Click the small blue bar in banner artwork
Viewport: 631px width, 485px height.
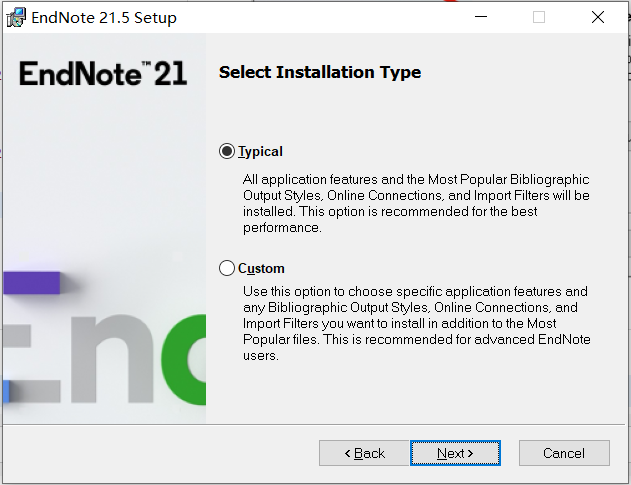coord(6,391)
